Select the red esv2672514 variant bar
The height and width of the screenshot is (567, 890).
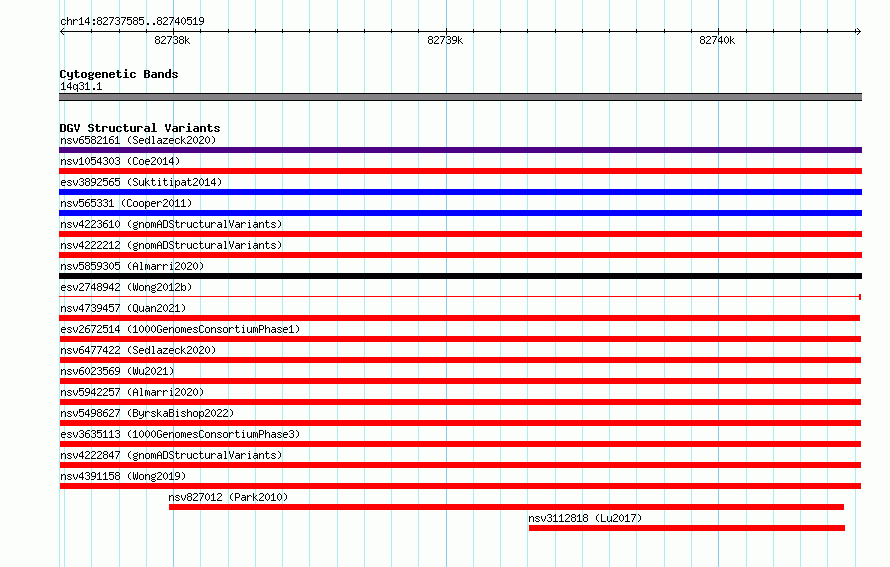(x=460, y=339)
